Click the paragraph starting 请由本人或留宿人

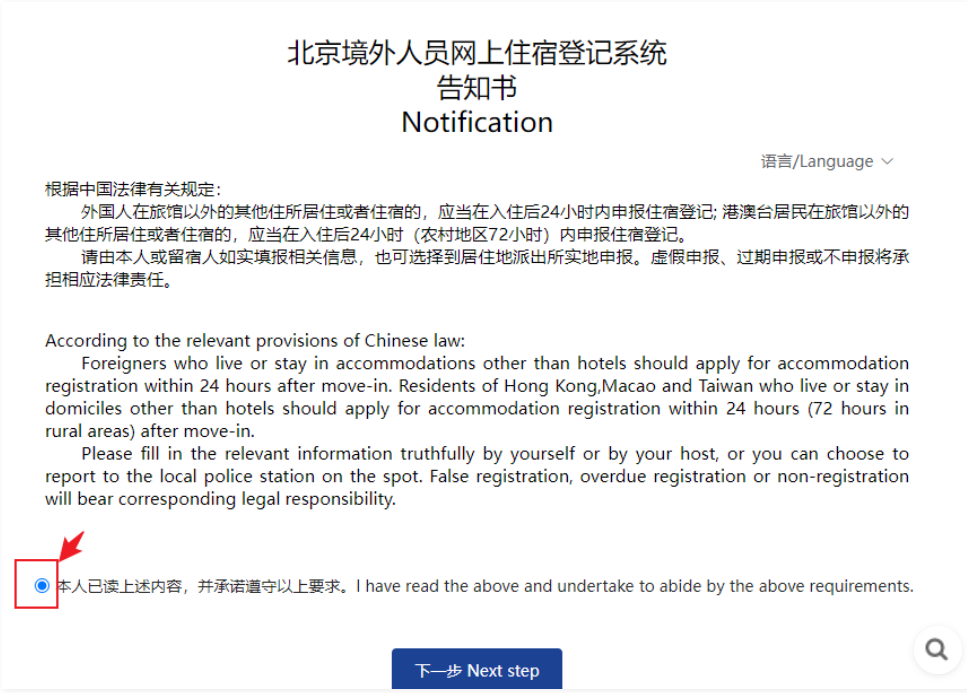(477, 268)
